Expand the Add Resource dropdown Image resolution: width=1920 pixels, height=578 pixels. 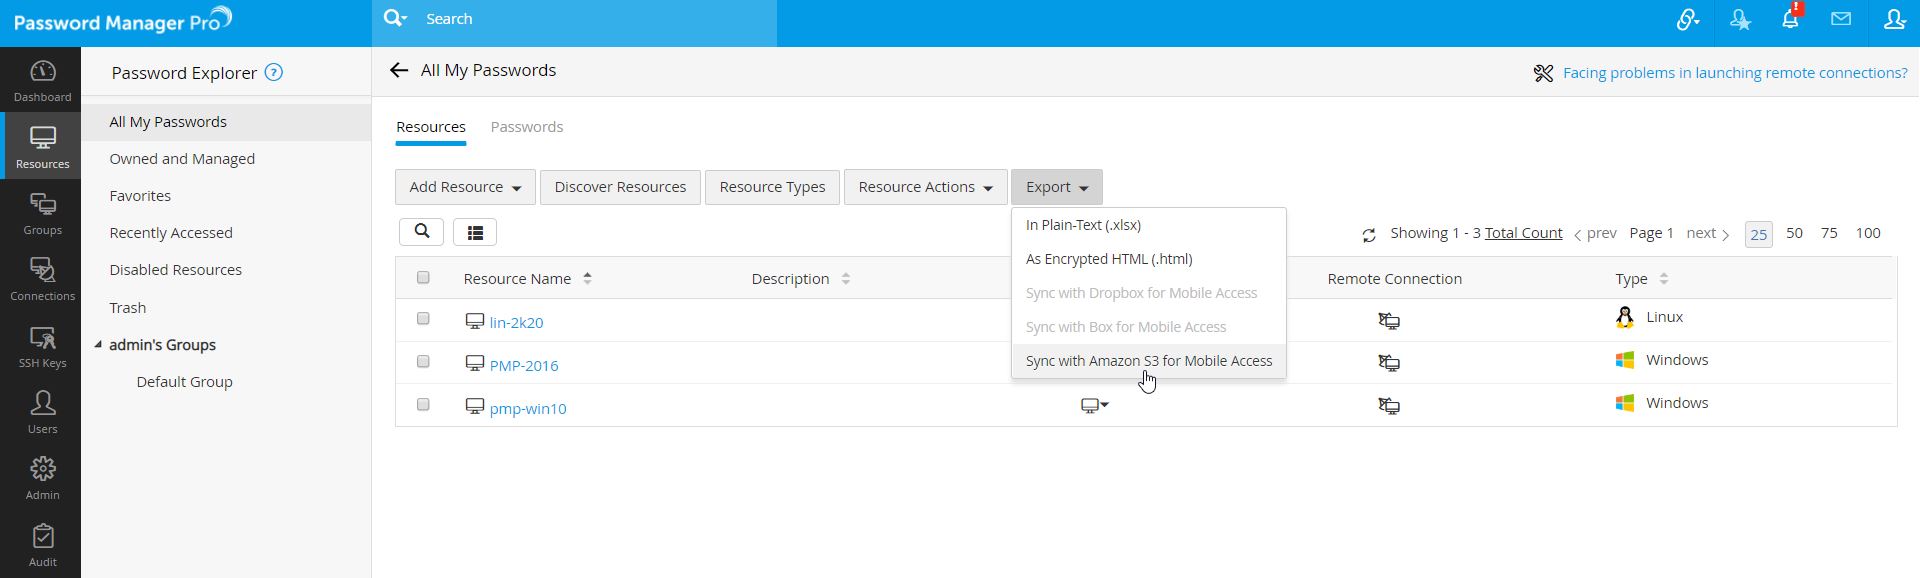465,187
